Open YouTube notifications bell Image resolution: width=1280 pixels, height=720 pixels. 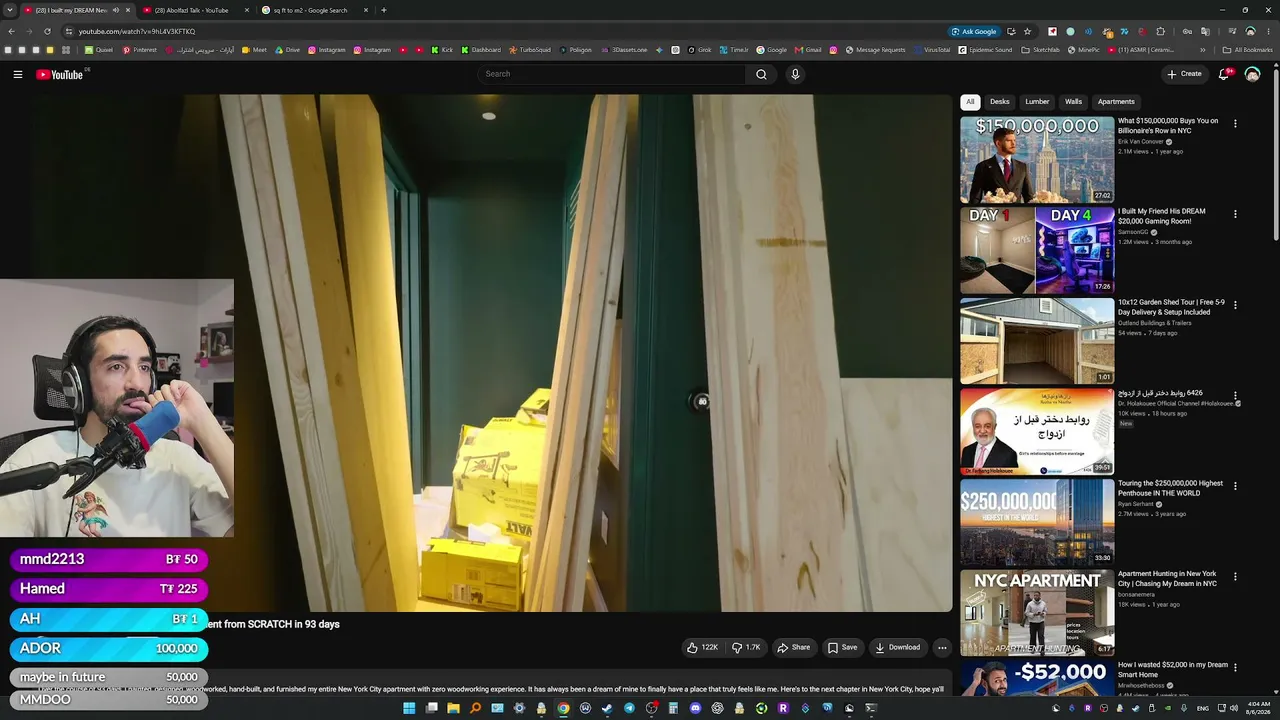(1224, 74)
